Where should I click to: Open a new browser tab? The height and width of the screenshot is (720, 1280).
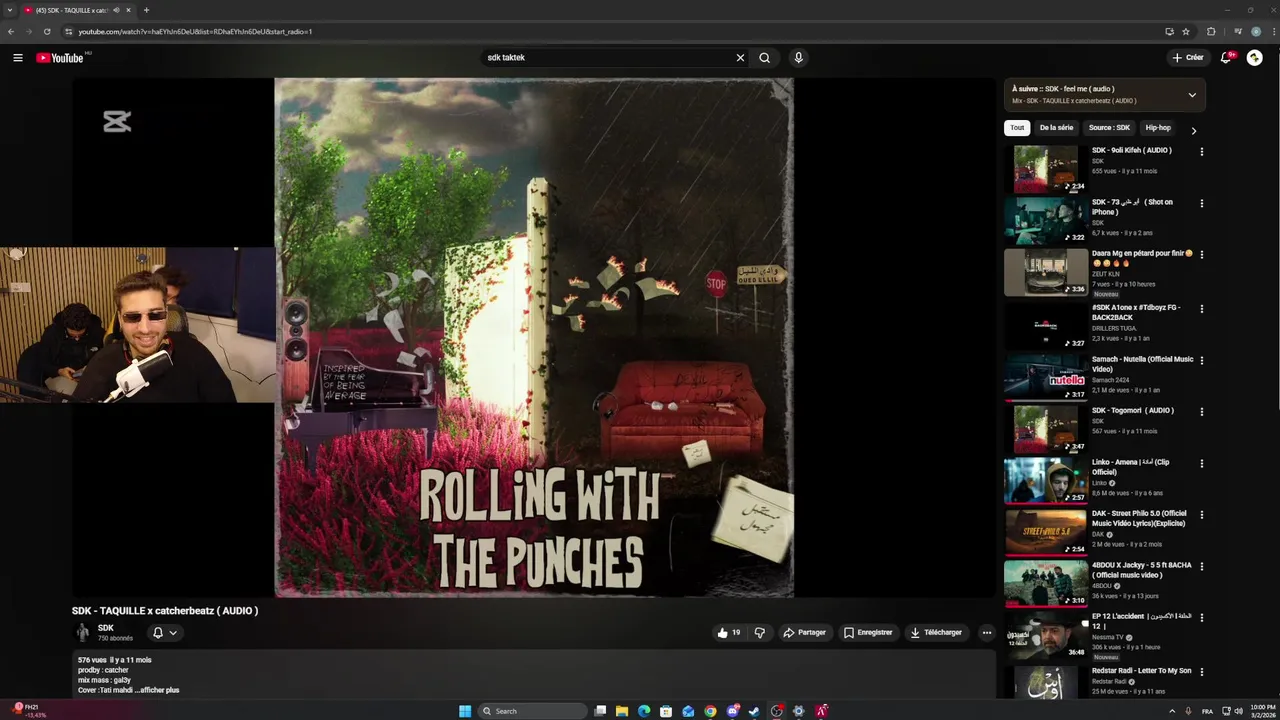tap(146, 10)
